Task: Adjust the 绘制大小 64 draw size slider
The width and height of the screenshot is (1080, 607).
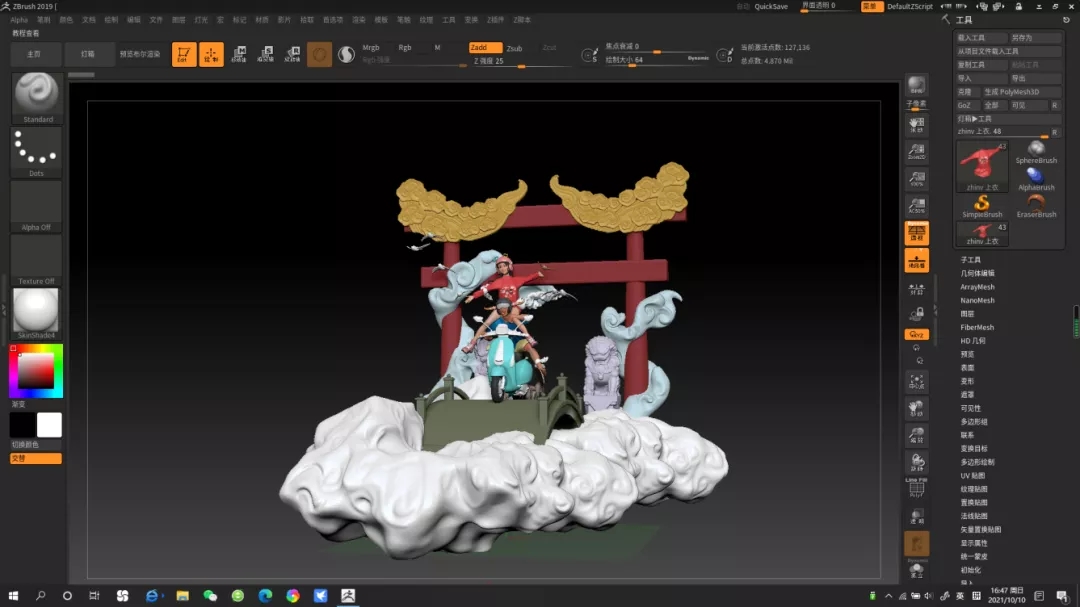Action: click(x=657, y=60)
